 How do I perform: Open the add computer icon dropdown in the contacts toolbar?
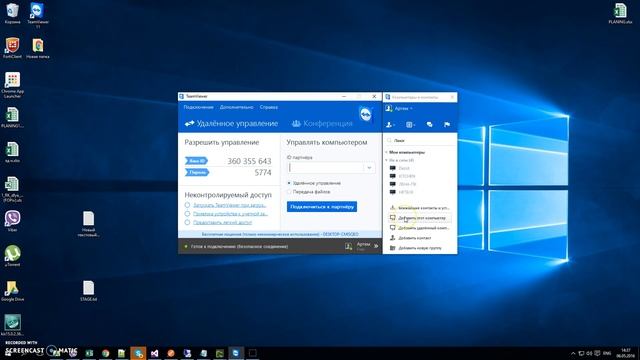click(x=411, y=124)
